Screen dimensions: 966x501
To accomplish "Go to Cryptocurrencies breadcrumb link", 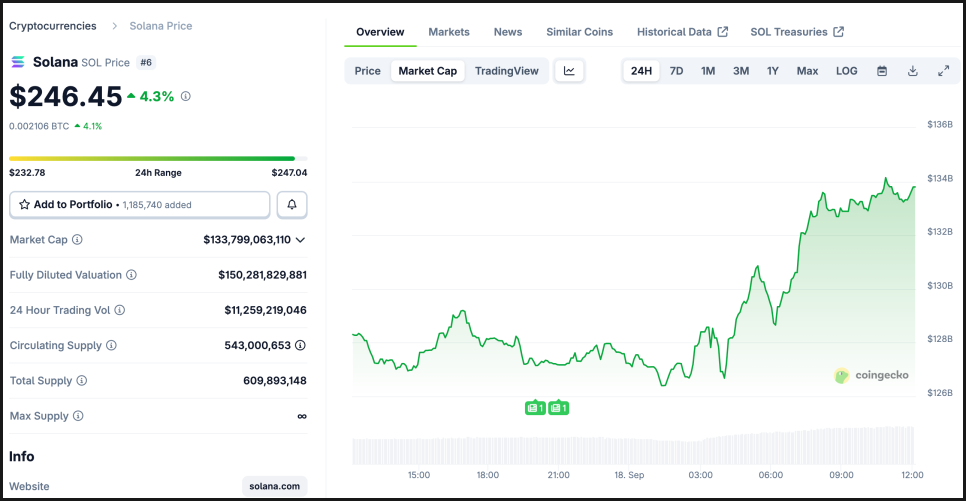I will coord(52,26).
